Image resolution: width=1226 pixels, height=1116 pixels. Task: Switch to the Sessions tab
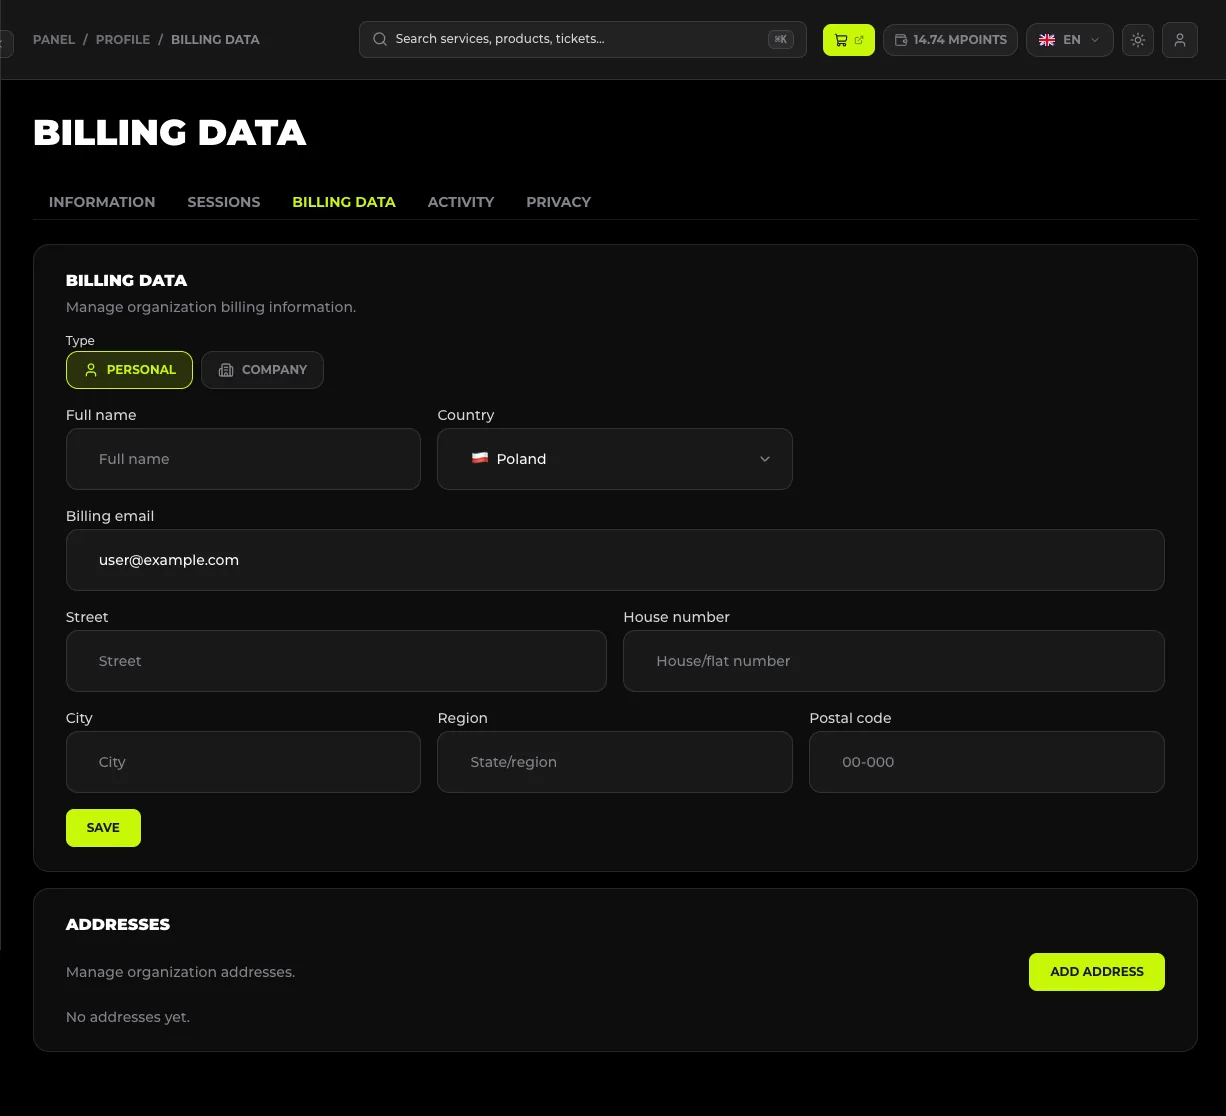point(224,202)
